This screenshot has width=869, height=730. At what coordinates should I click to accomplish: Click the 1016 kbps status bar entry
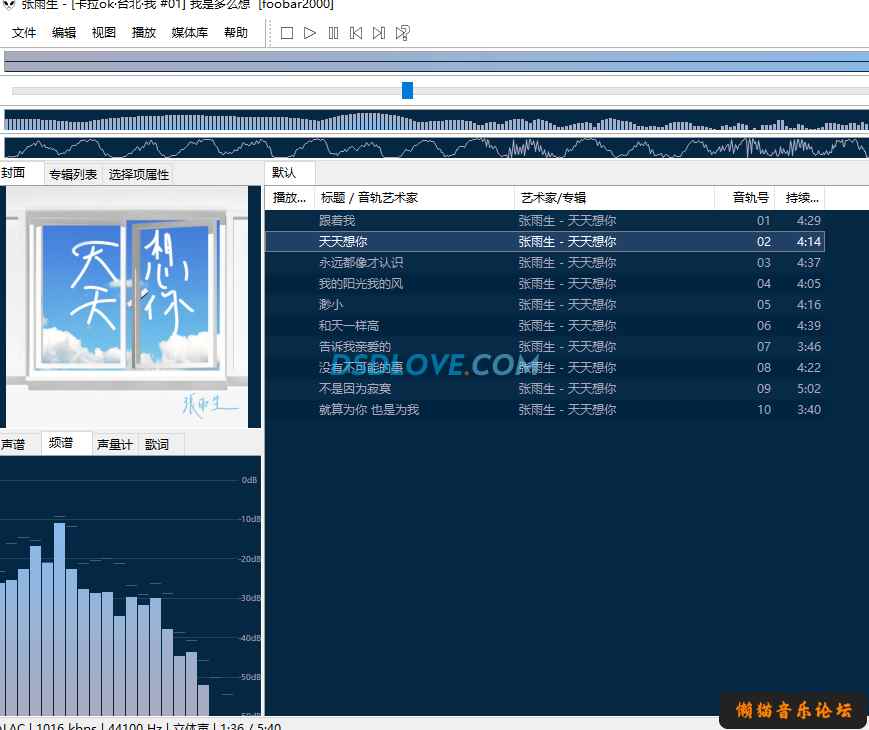(66, 726)
